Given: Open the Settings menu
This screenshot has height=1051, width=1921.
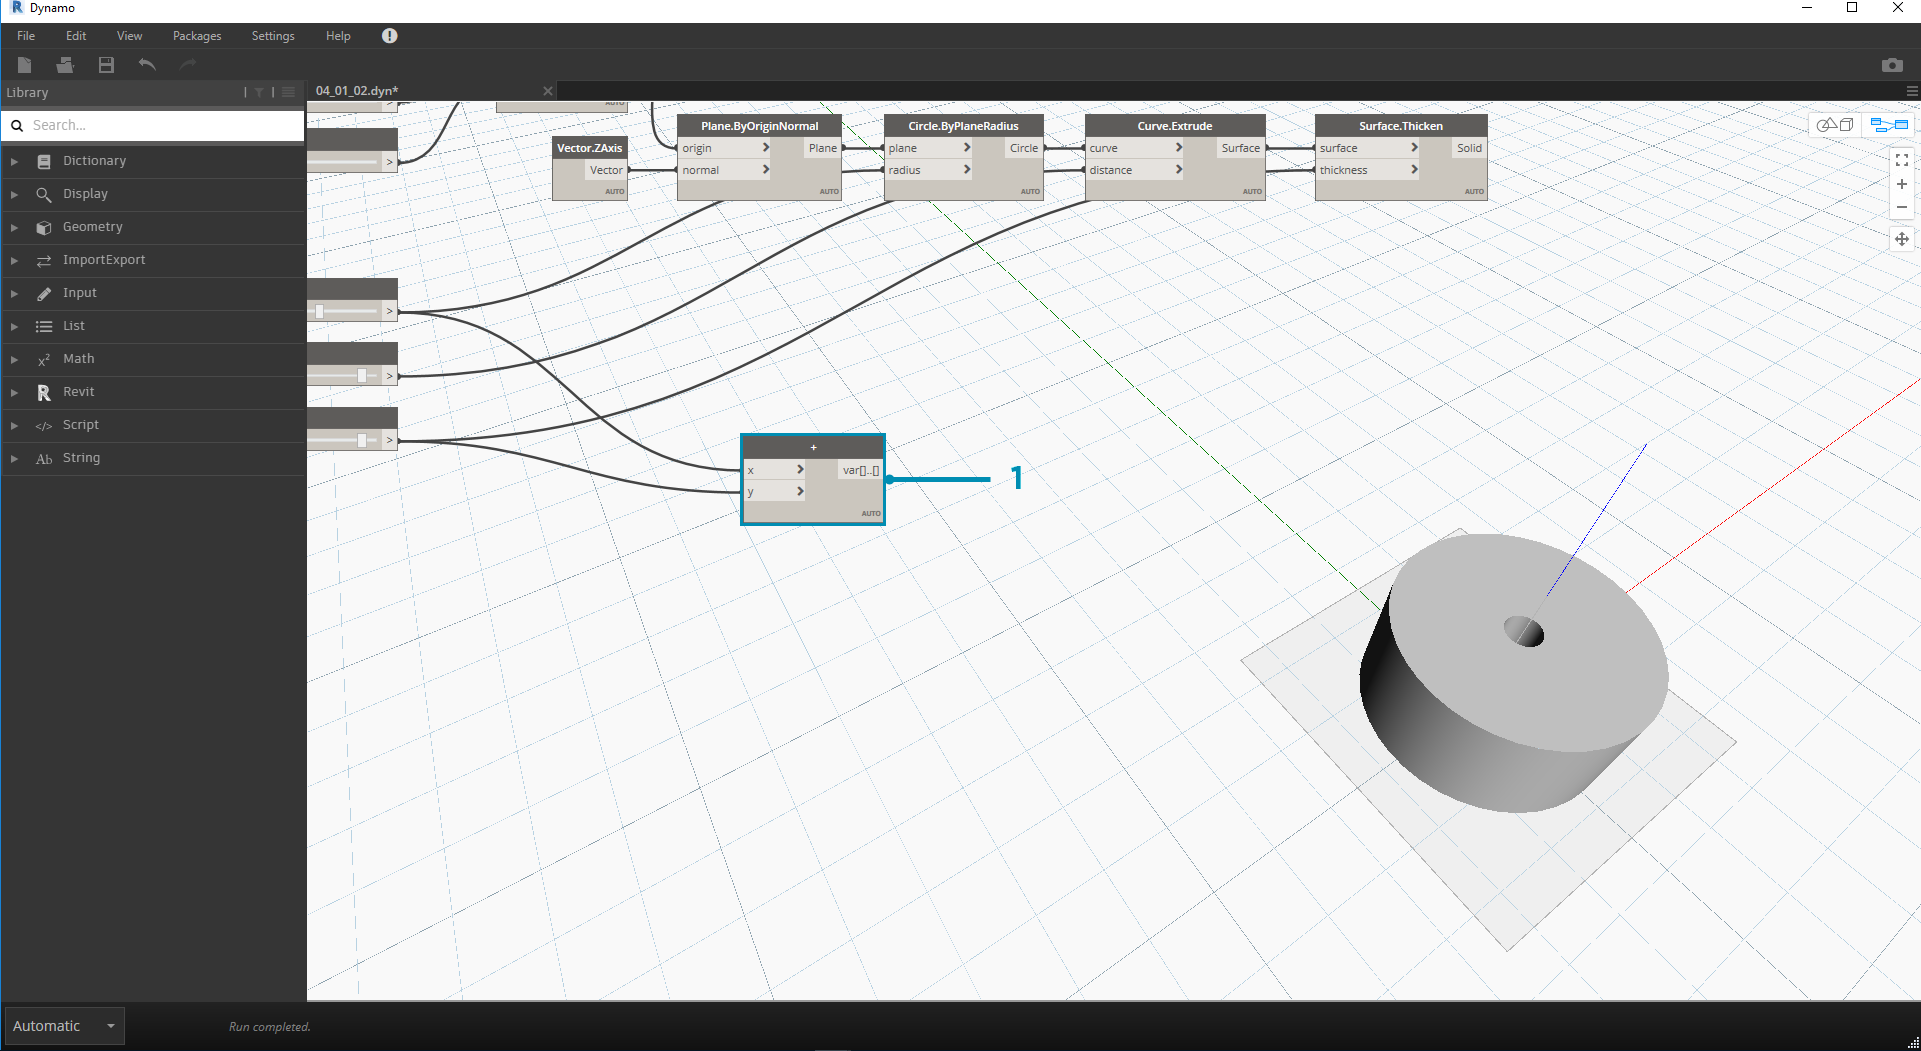Looking at the screenshot, I should click(273, 36).
